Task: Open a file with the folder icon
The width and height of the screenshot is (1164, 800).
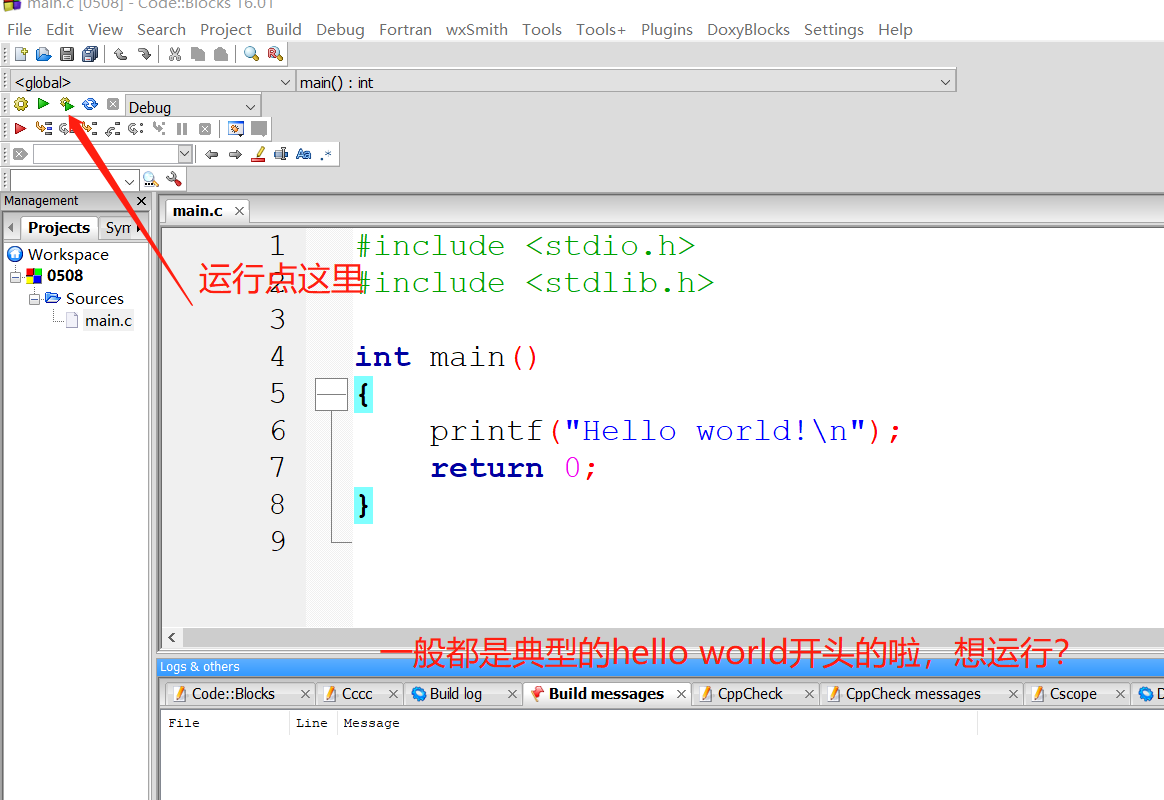Action: [44, 53]
